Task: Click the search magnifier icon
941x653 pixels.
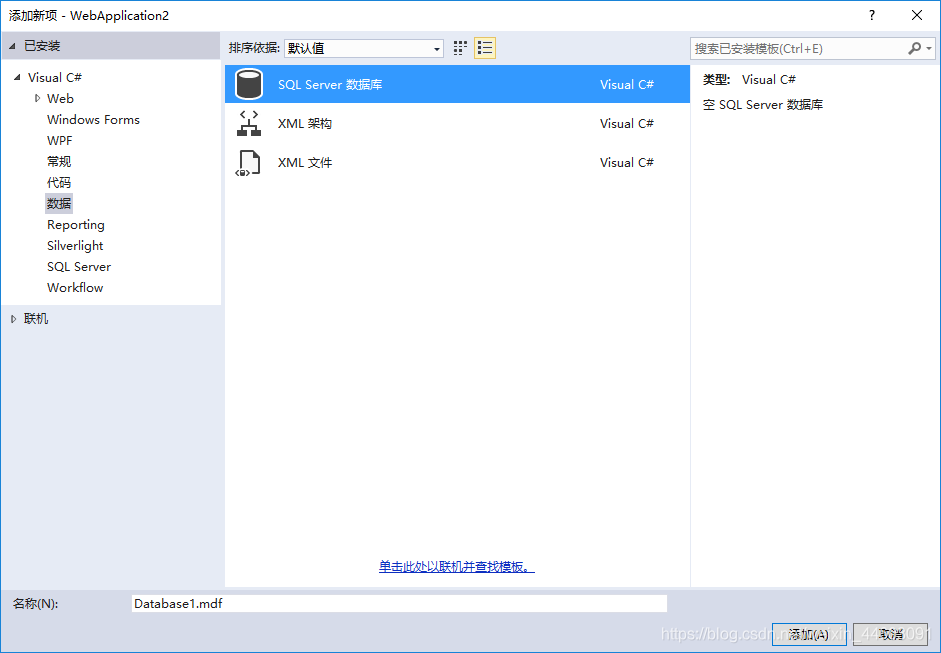Action: [914, 48]
